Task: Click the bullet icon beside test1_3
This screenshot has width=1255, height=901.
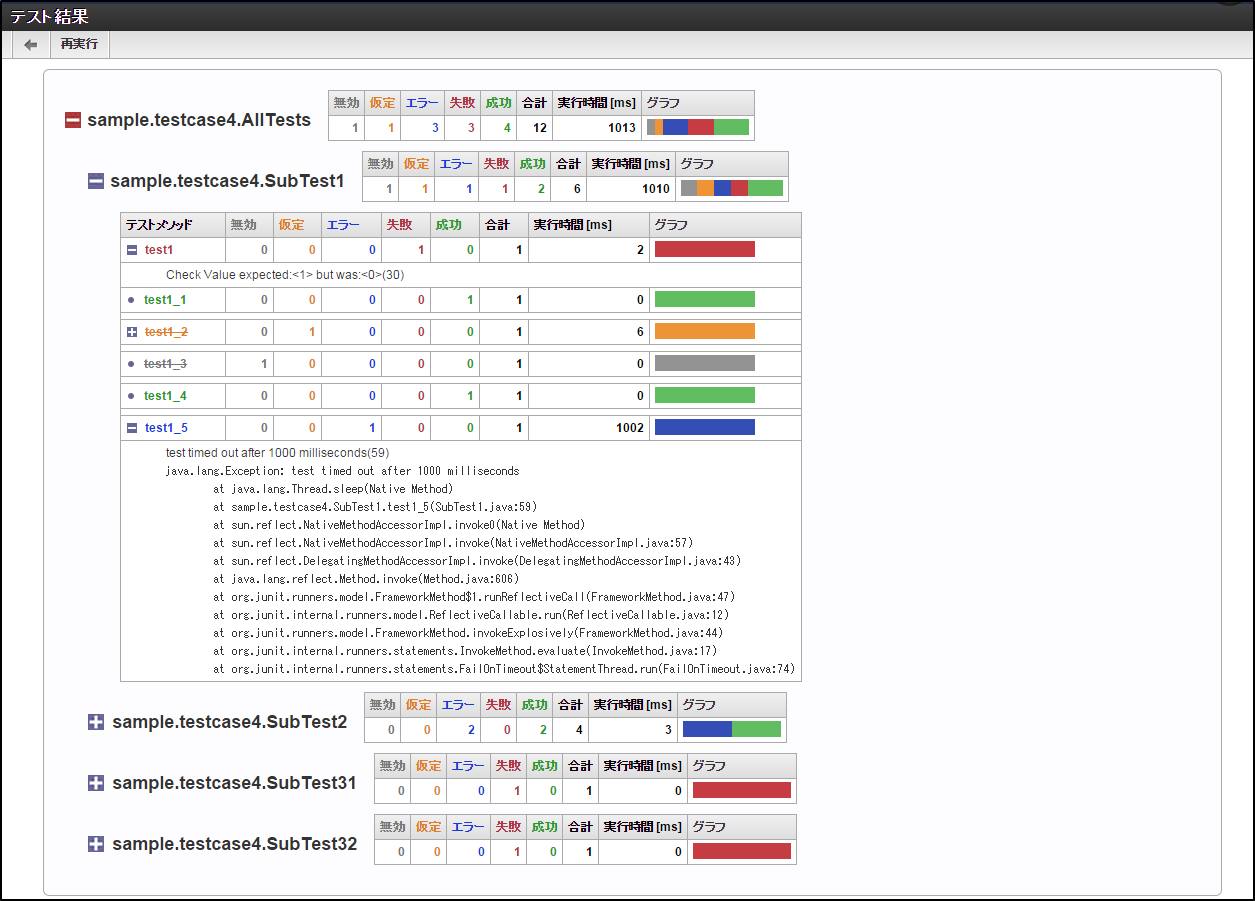Action: click(131, 364)
